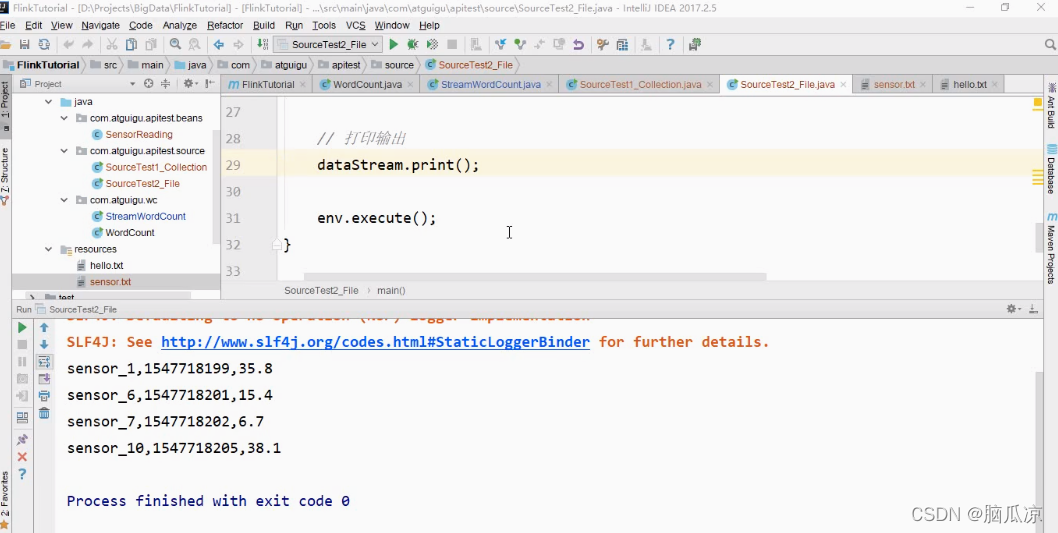Viewport: 1058px width, 533px height.
Task: Click the Build project icon
Action: [262, 45]
